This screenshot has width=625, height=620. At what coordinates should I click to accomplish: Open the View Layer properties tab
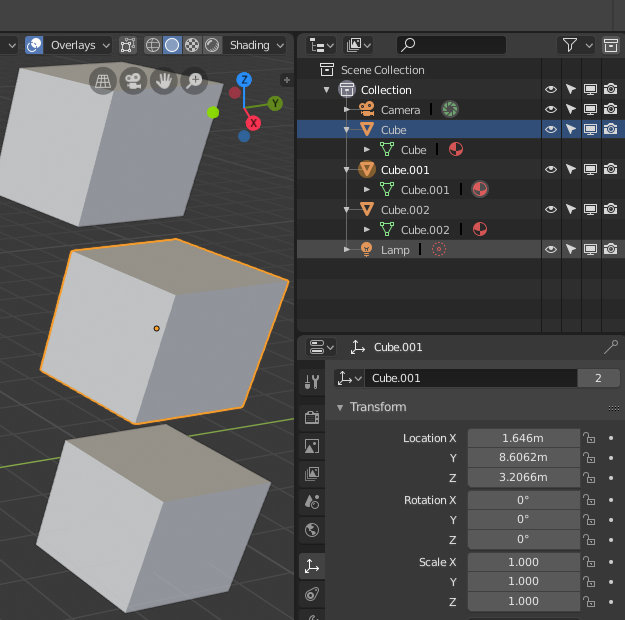pyautogui.click(x=312, y=474)
